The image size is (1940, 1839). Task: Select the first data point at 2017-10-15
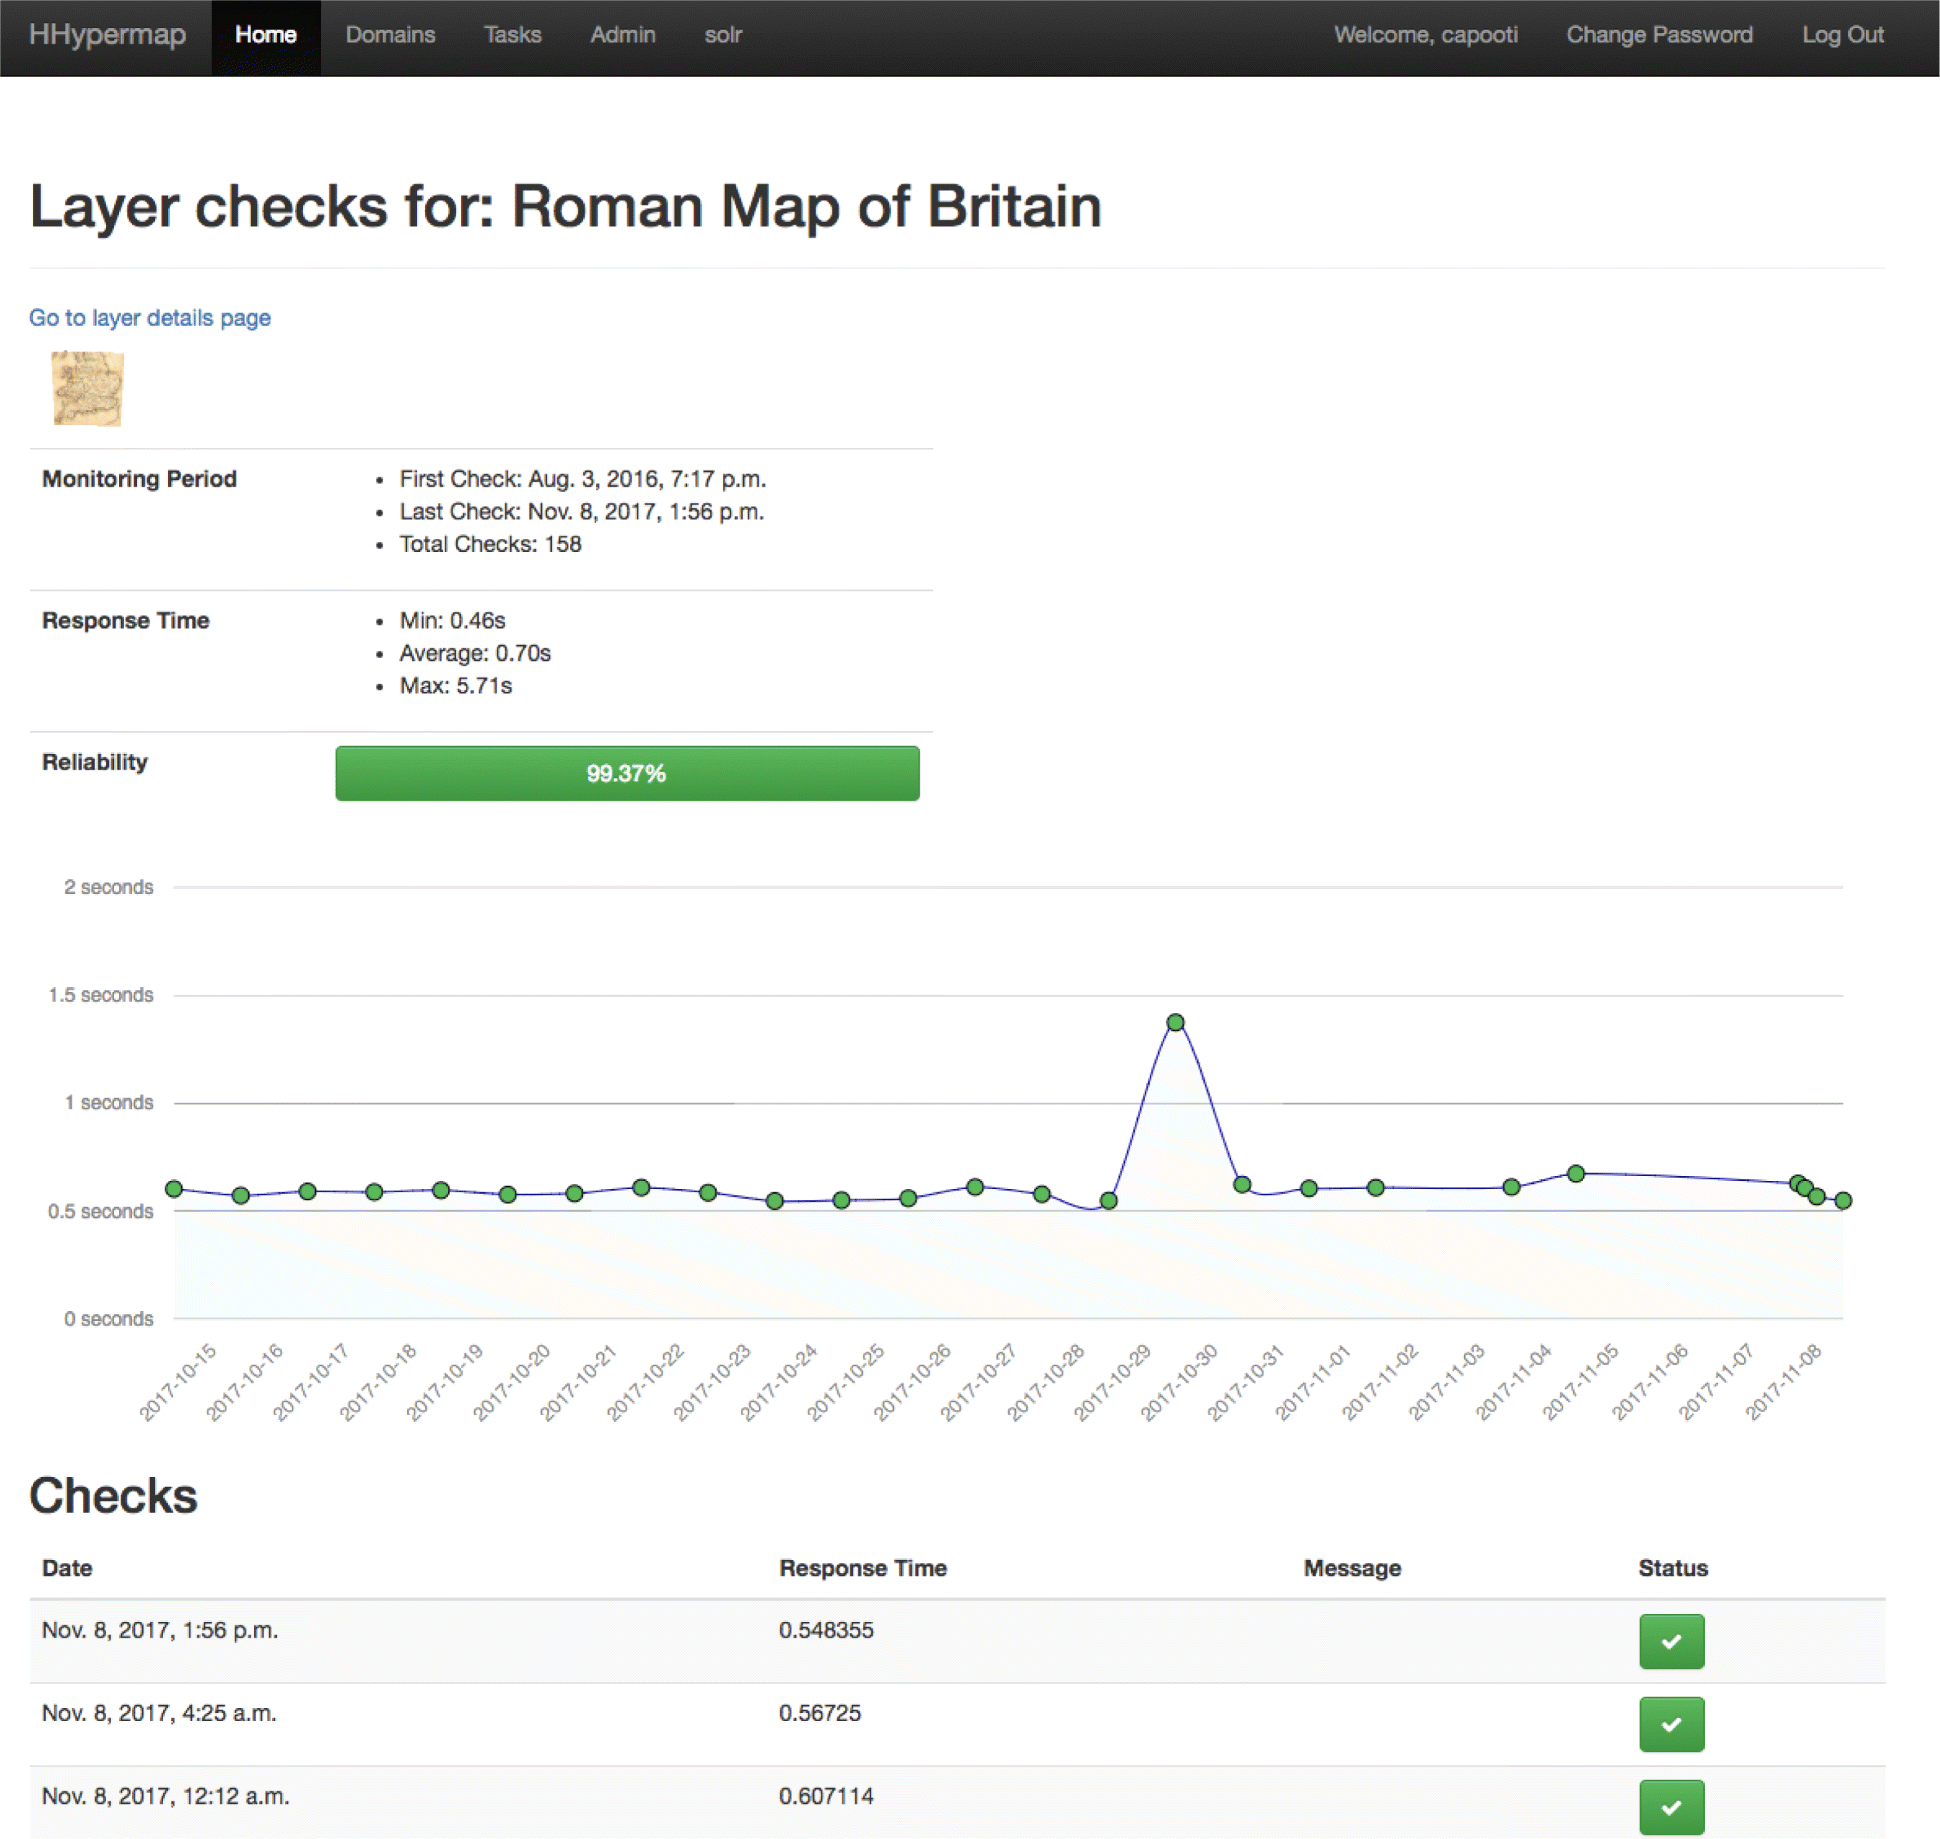coord(175,1189)
